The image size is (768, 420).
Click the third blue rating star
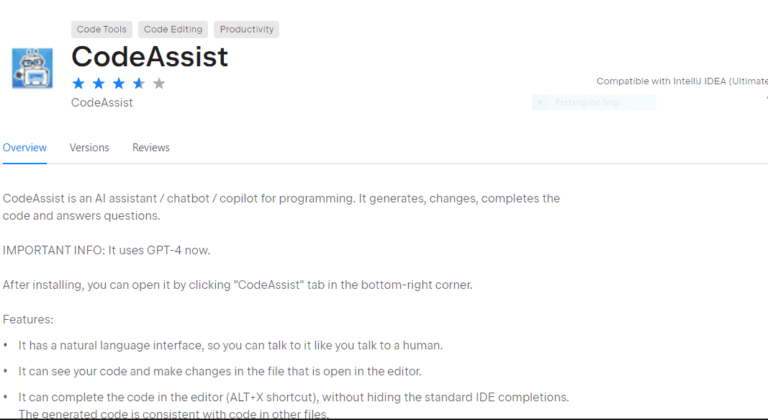point(119,83)
